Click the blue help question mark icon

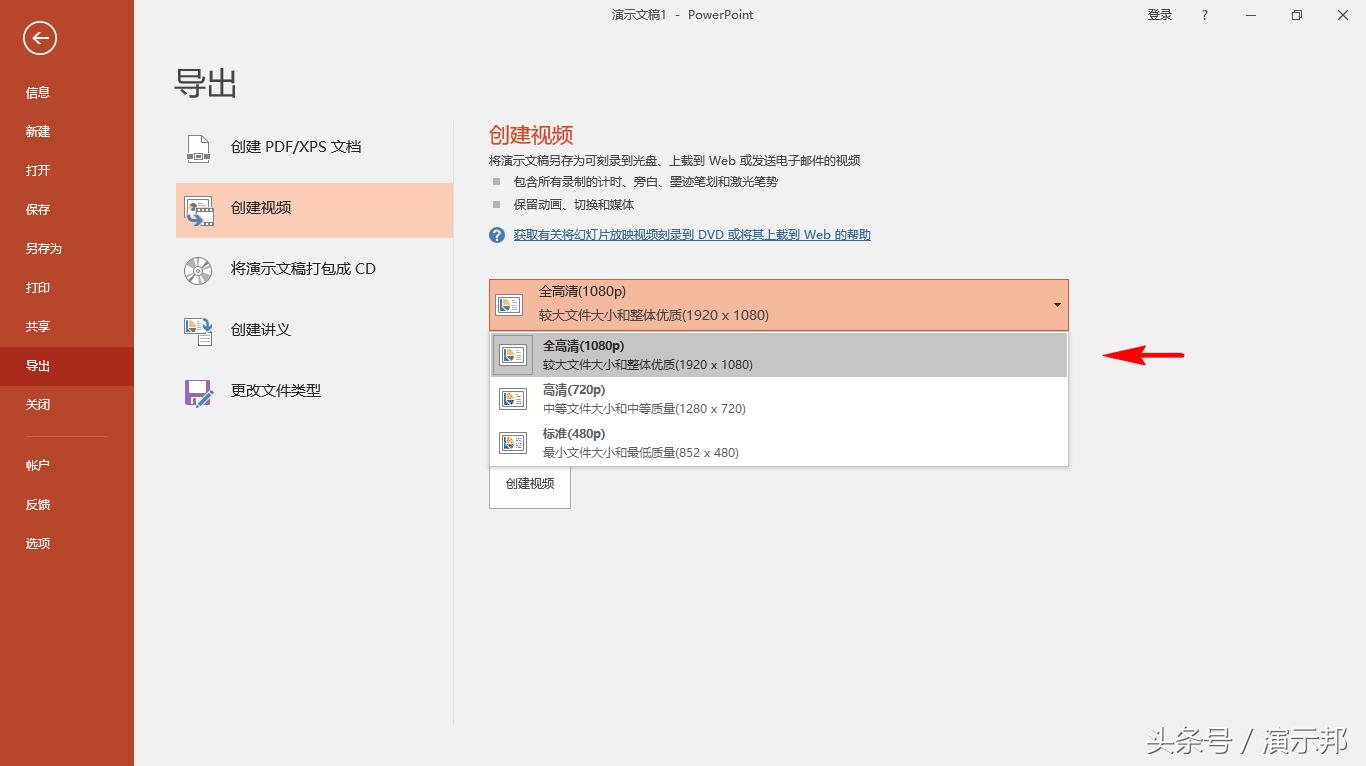496,234
